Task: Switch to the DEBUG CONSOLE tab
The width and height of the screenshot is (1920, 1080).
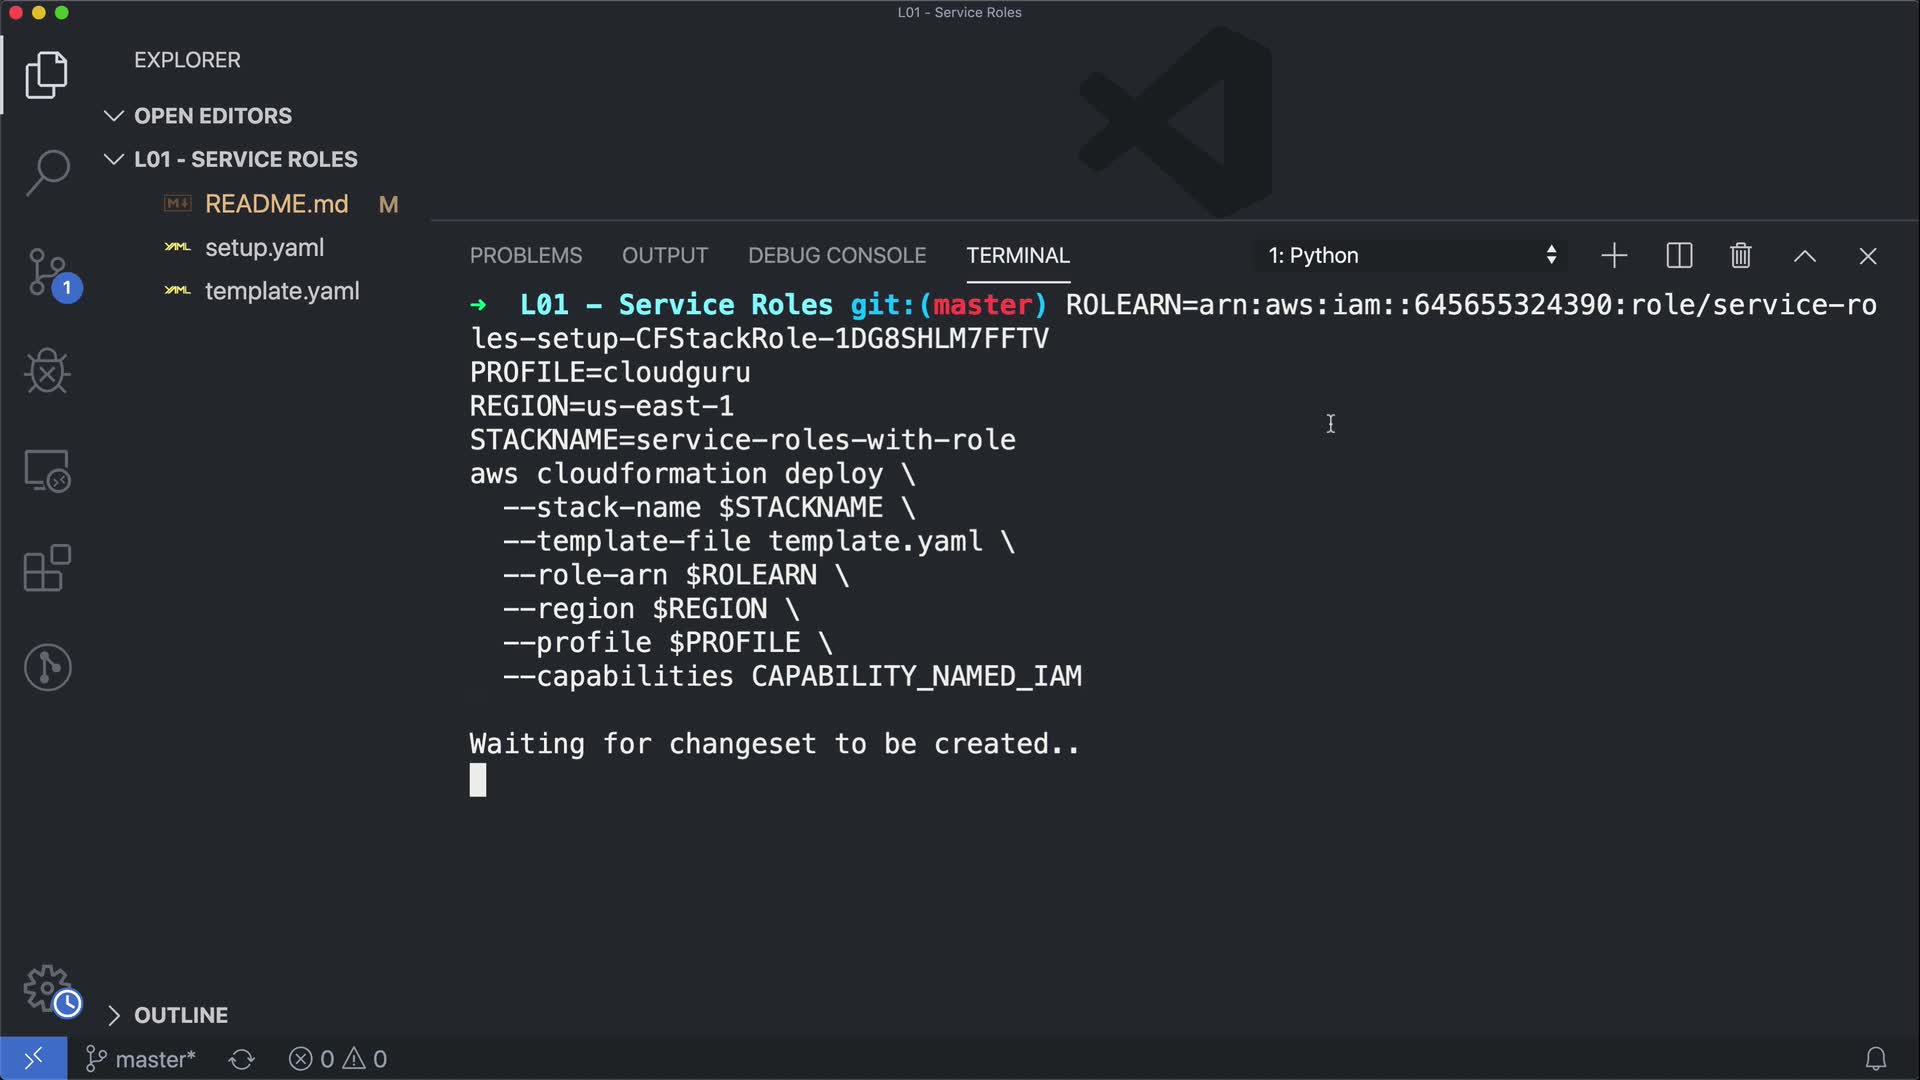Action: pos(837,256)
